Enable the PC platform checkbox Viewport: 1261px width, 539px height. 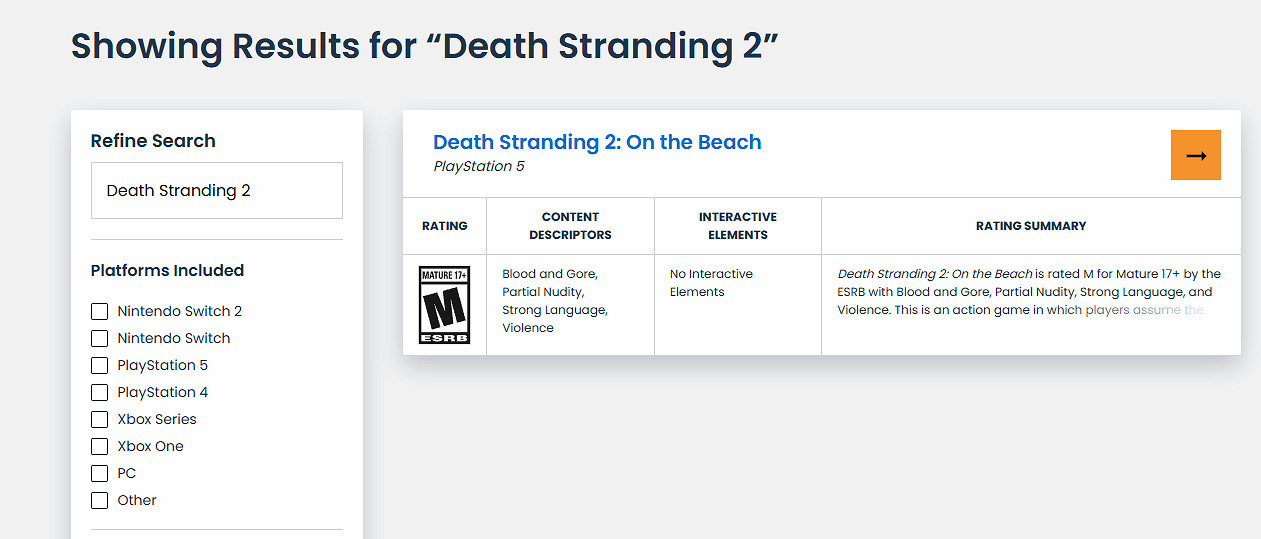[x=99, y=473]
